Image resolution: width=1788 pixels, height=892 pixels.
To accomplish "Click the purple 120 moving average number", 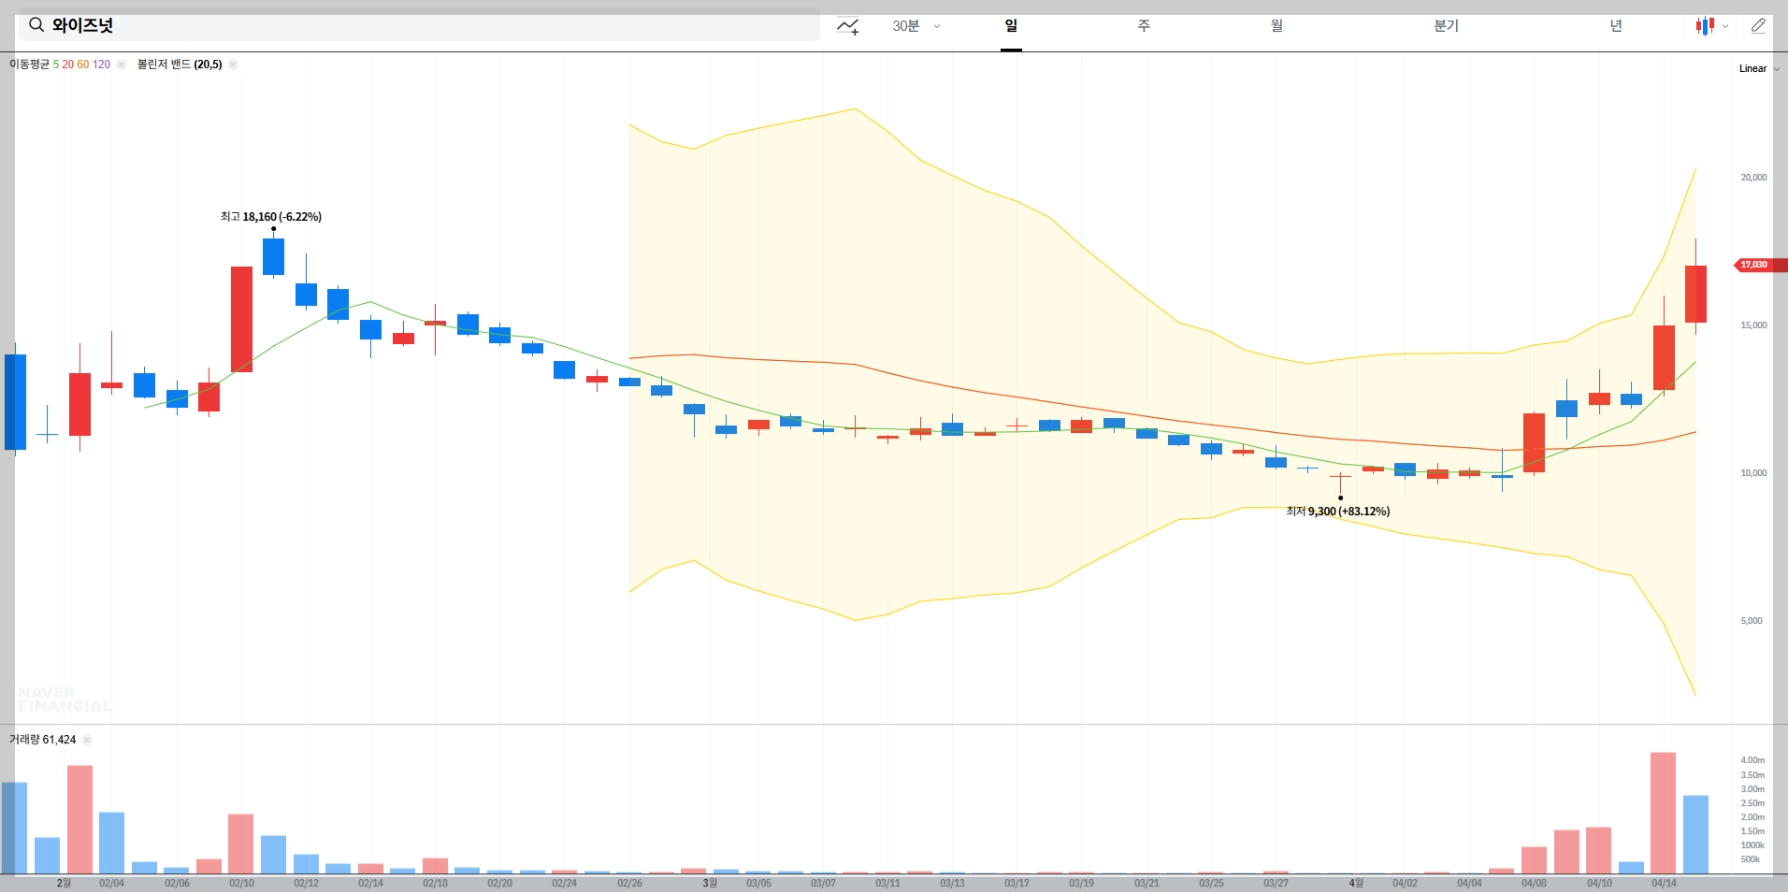I will (101, 64).
